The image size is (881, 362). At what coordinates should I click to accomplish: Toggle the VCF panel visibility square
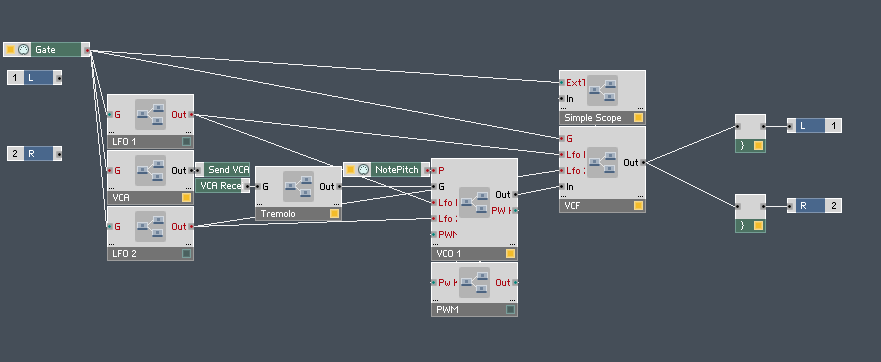click(638, 206)
